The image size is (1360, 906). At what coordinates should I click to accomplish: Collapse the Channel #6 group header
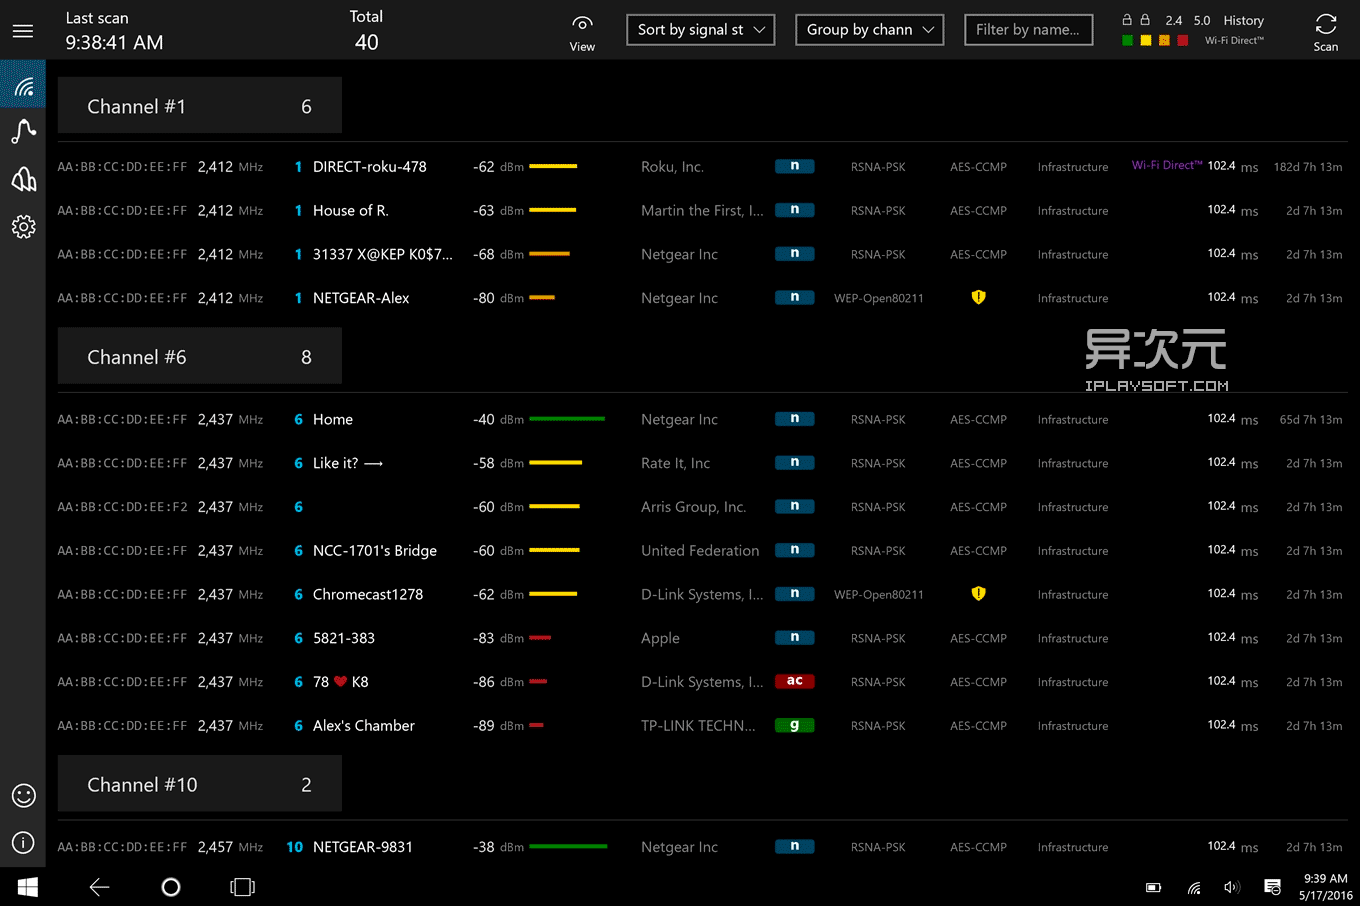(x=200, y=357)
